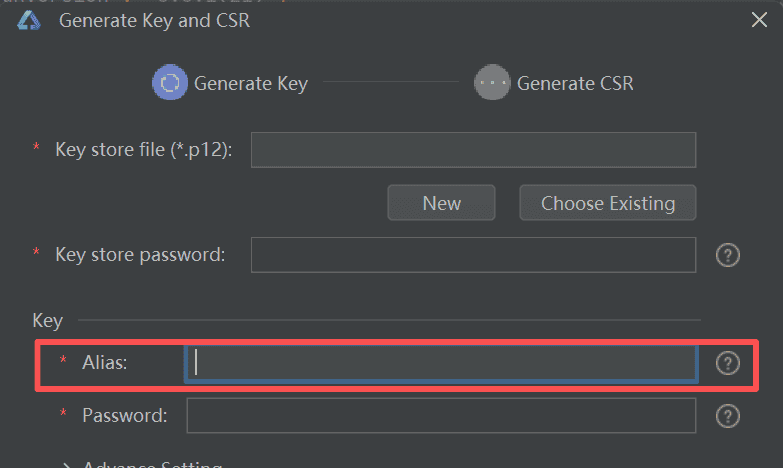Screen dimensions: 783x468
Task: Focus the Key store file (*.p12) field
Action: pyautogui.click(x=473, y=150)
